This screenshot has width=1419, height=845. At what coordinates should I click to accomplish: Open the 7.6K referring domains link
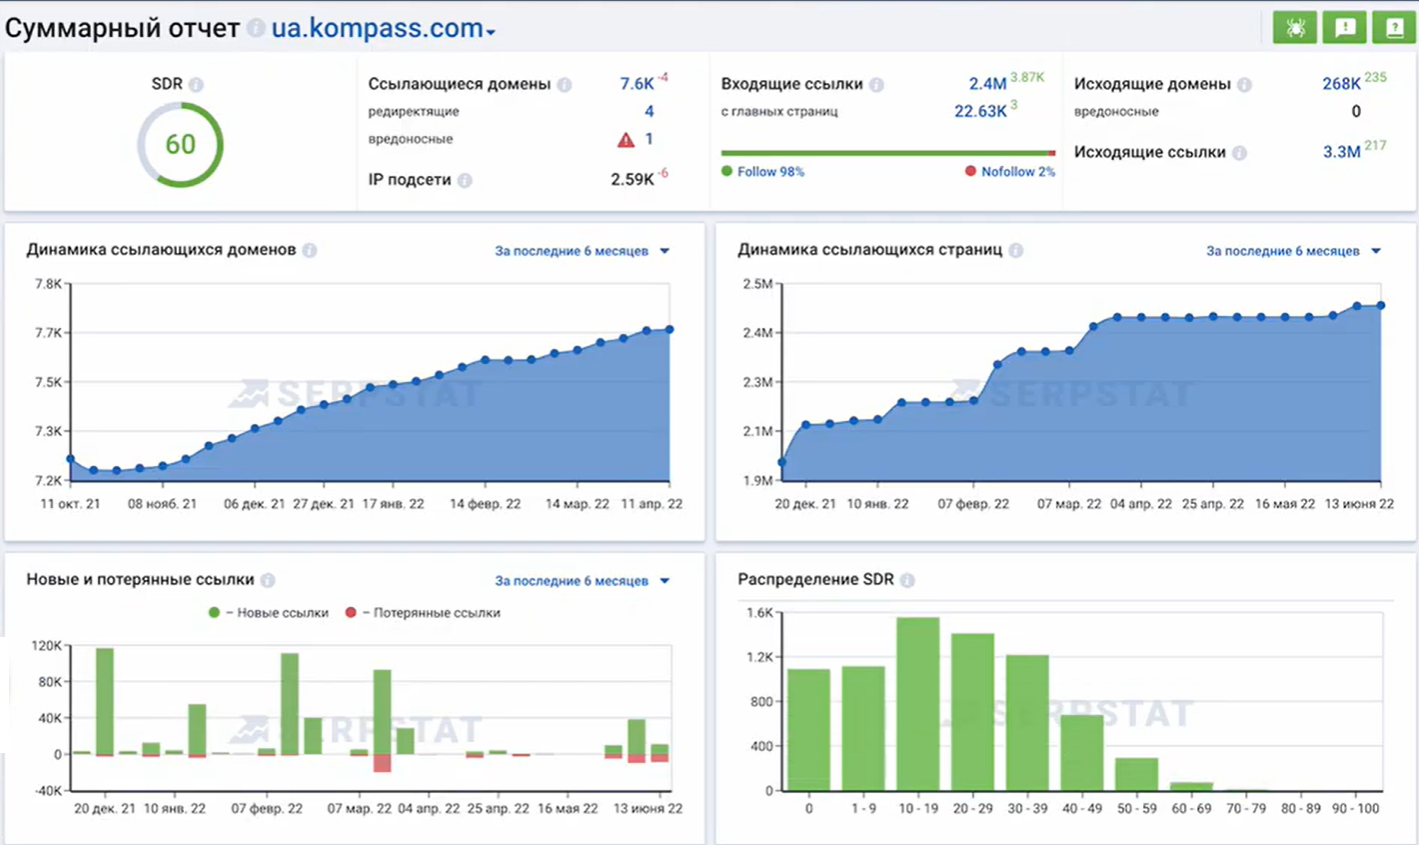click(636, 84)
